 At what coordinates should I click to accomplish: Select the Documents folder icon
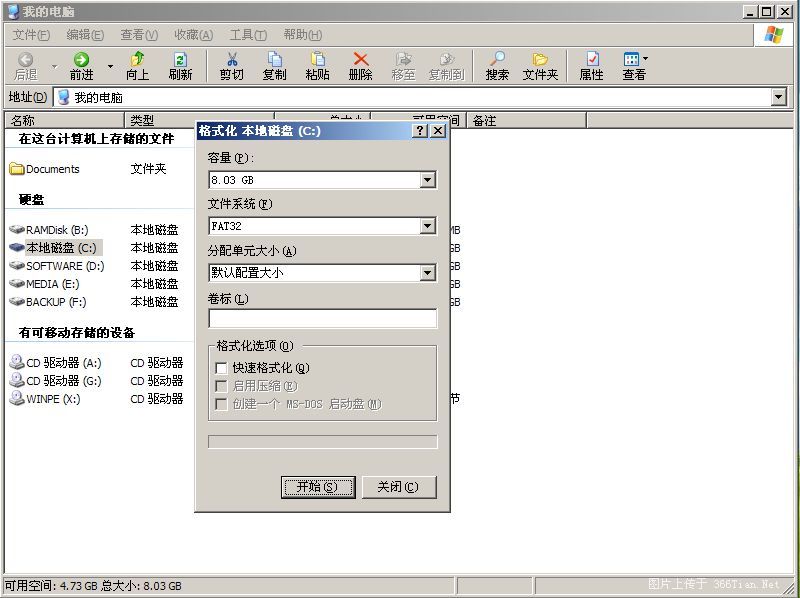click(x=17, y=169)
